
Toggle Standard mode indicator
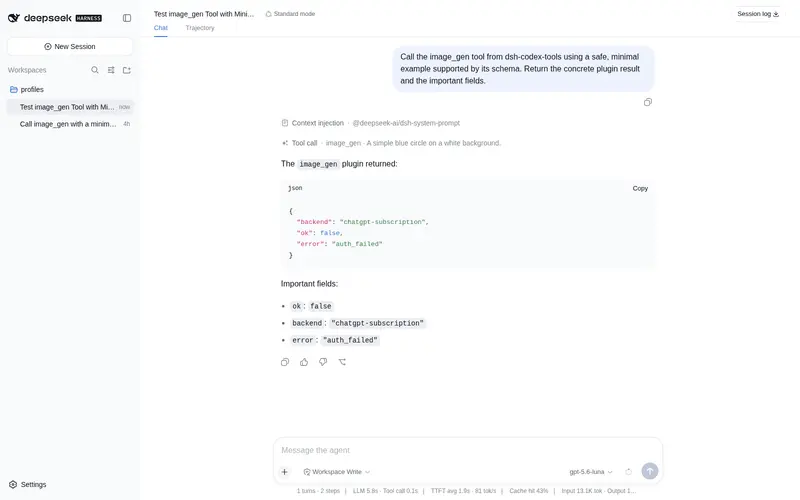[290, 14]
